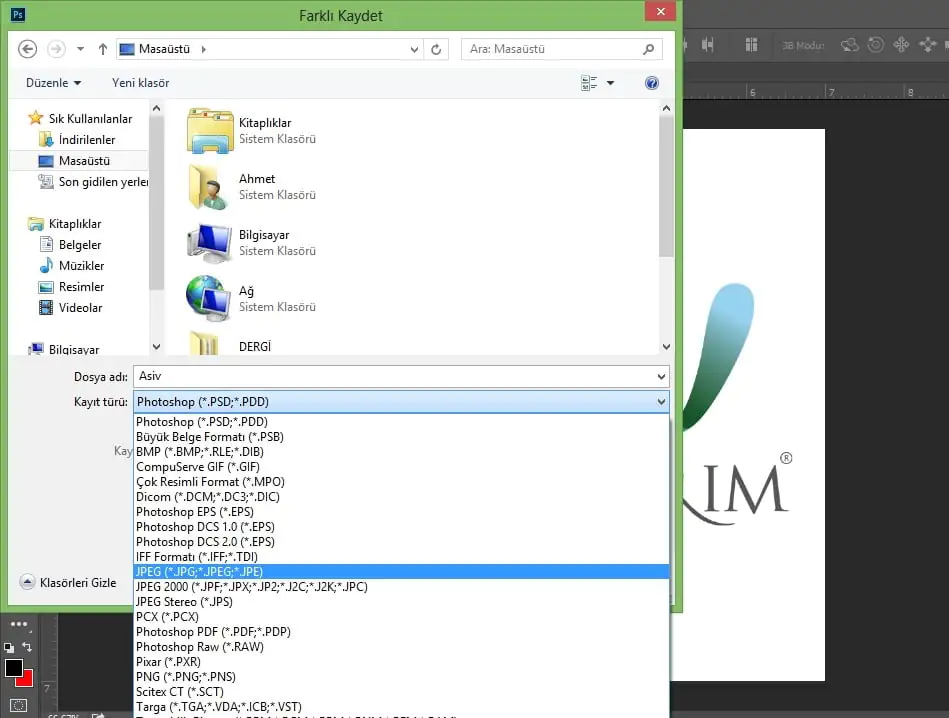Click the red background color swatch

[x=25, y=679]
